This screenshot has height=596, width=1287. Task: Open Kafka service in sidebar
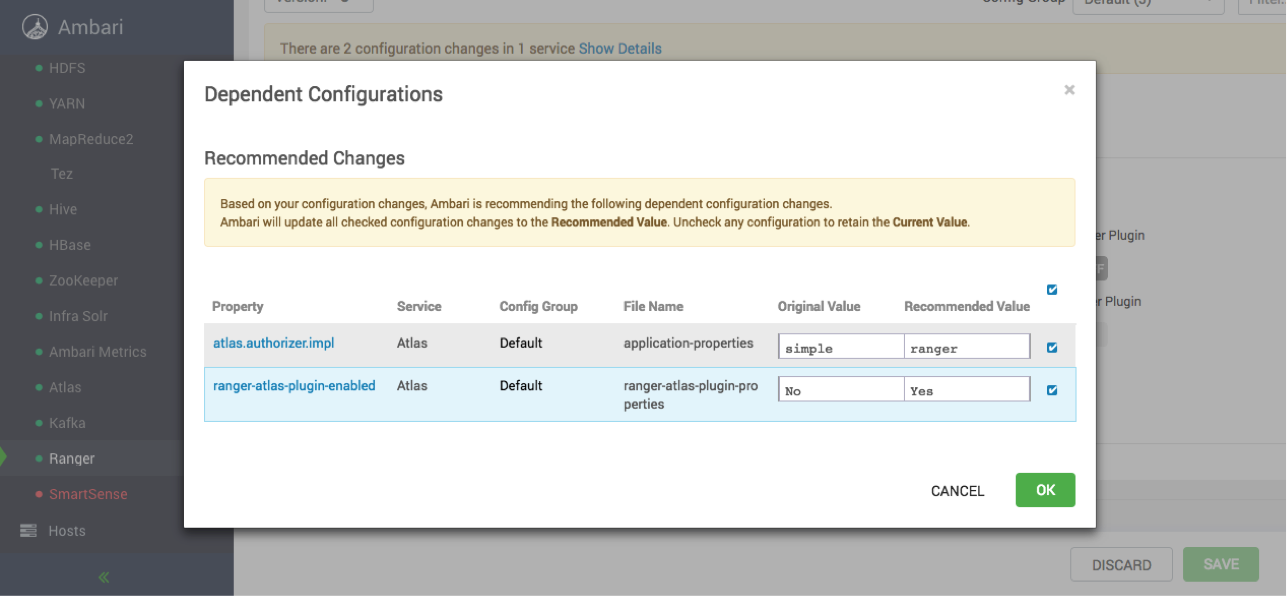pos(67,423)
